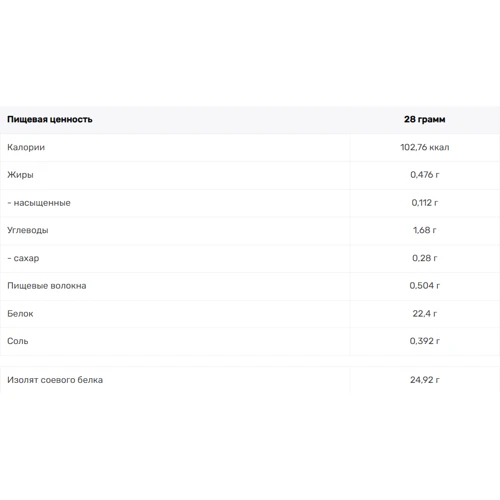This screenshot has height=500, width=500.
Task: Click the 'Углеводы' row label
Action: click(28, 230)
